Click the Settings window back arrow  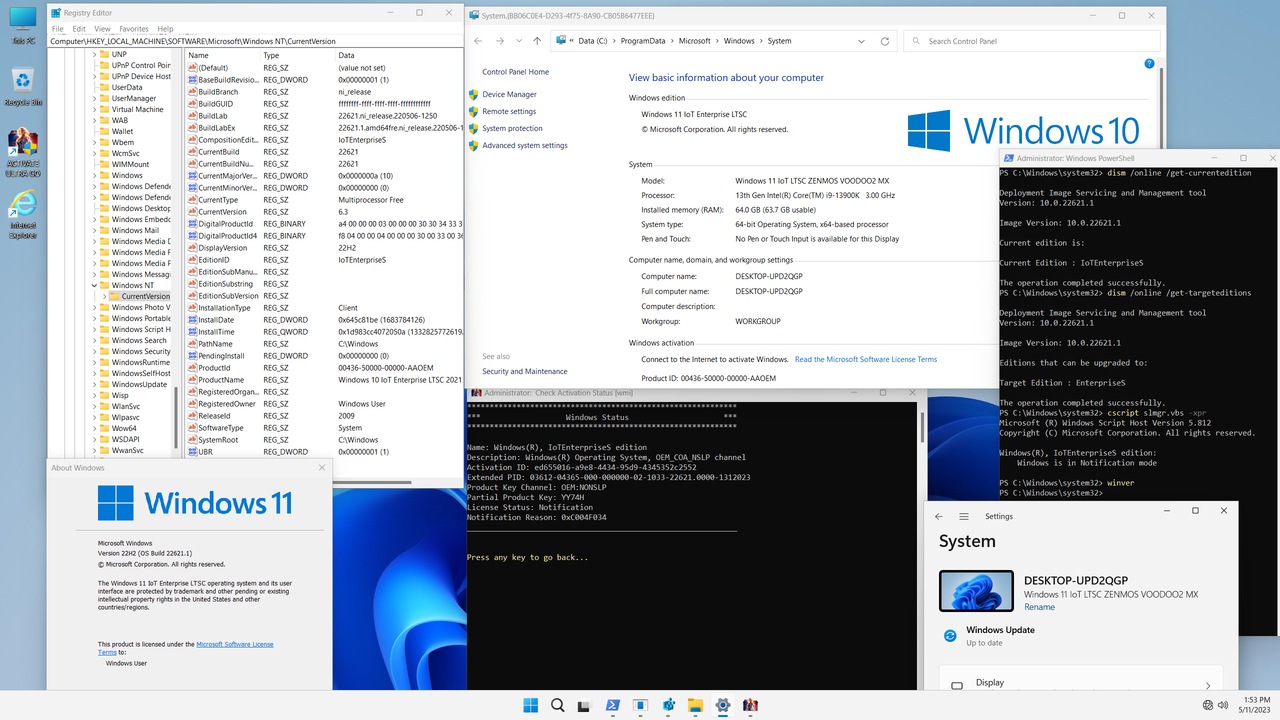938,517
